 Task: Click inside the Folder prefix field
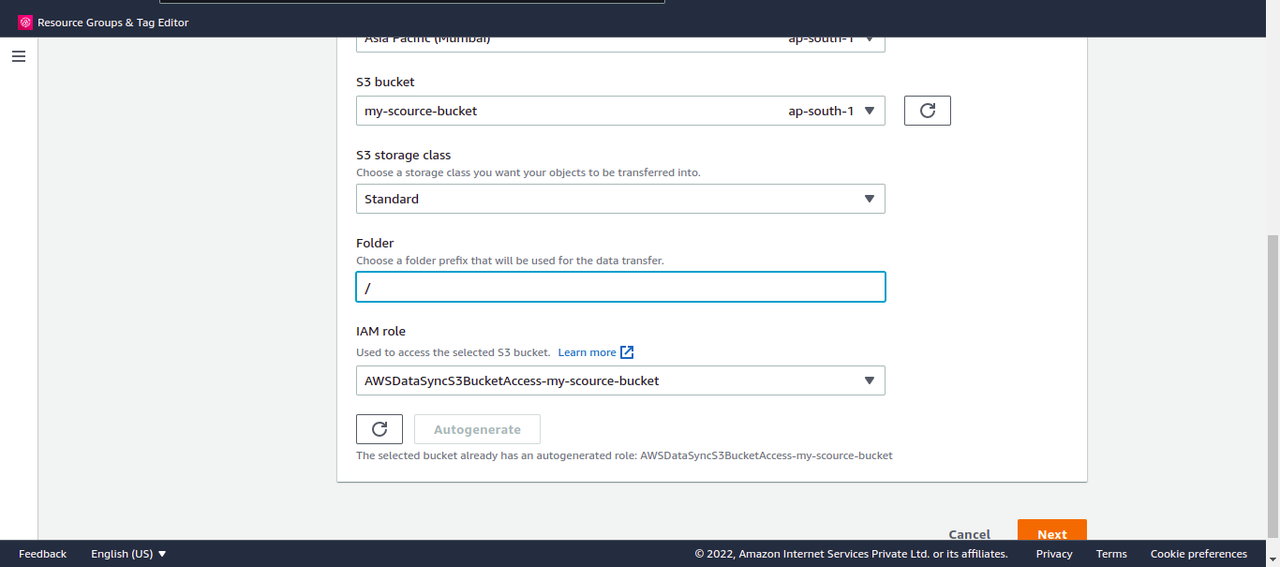pyautogui.click(x=620, y=287)
